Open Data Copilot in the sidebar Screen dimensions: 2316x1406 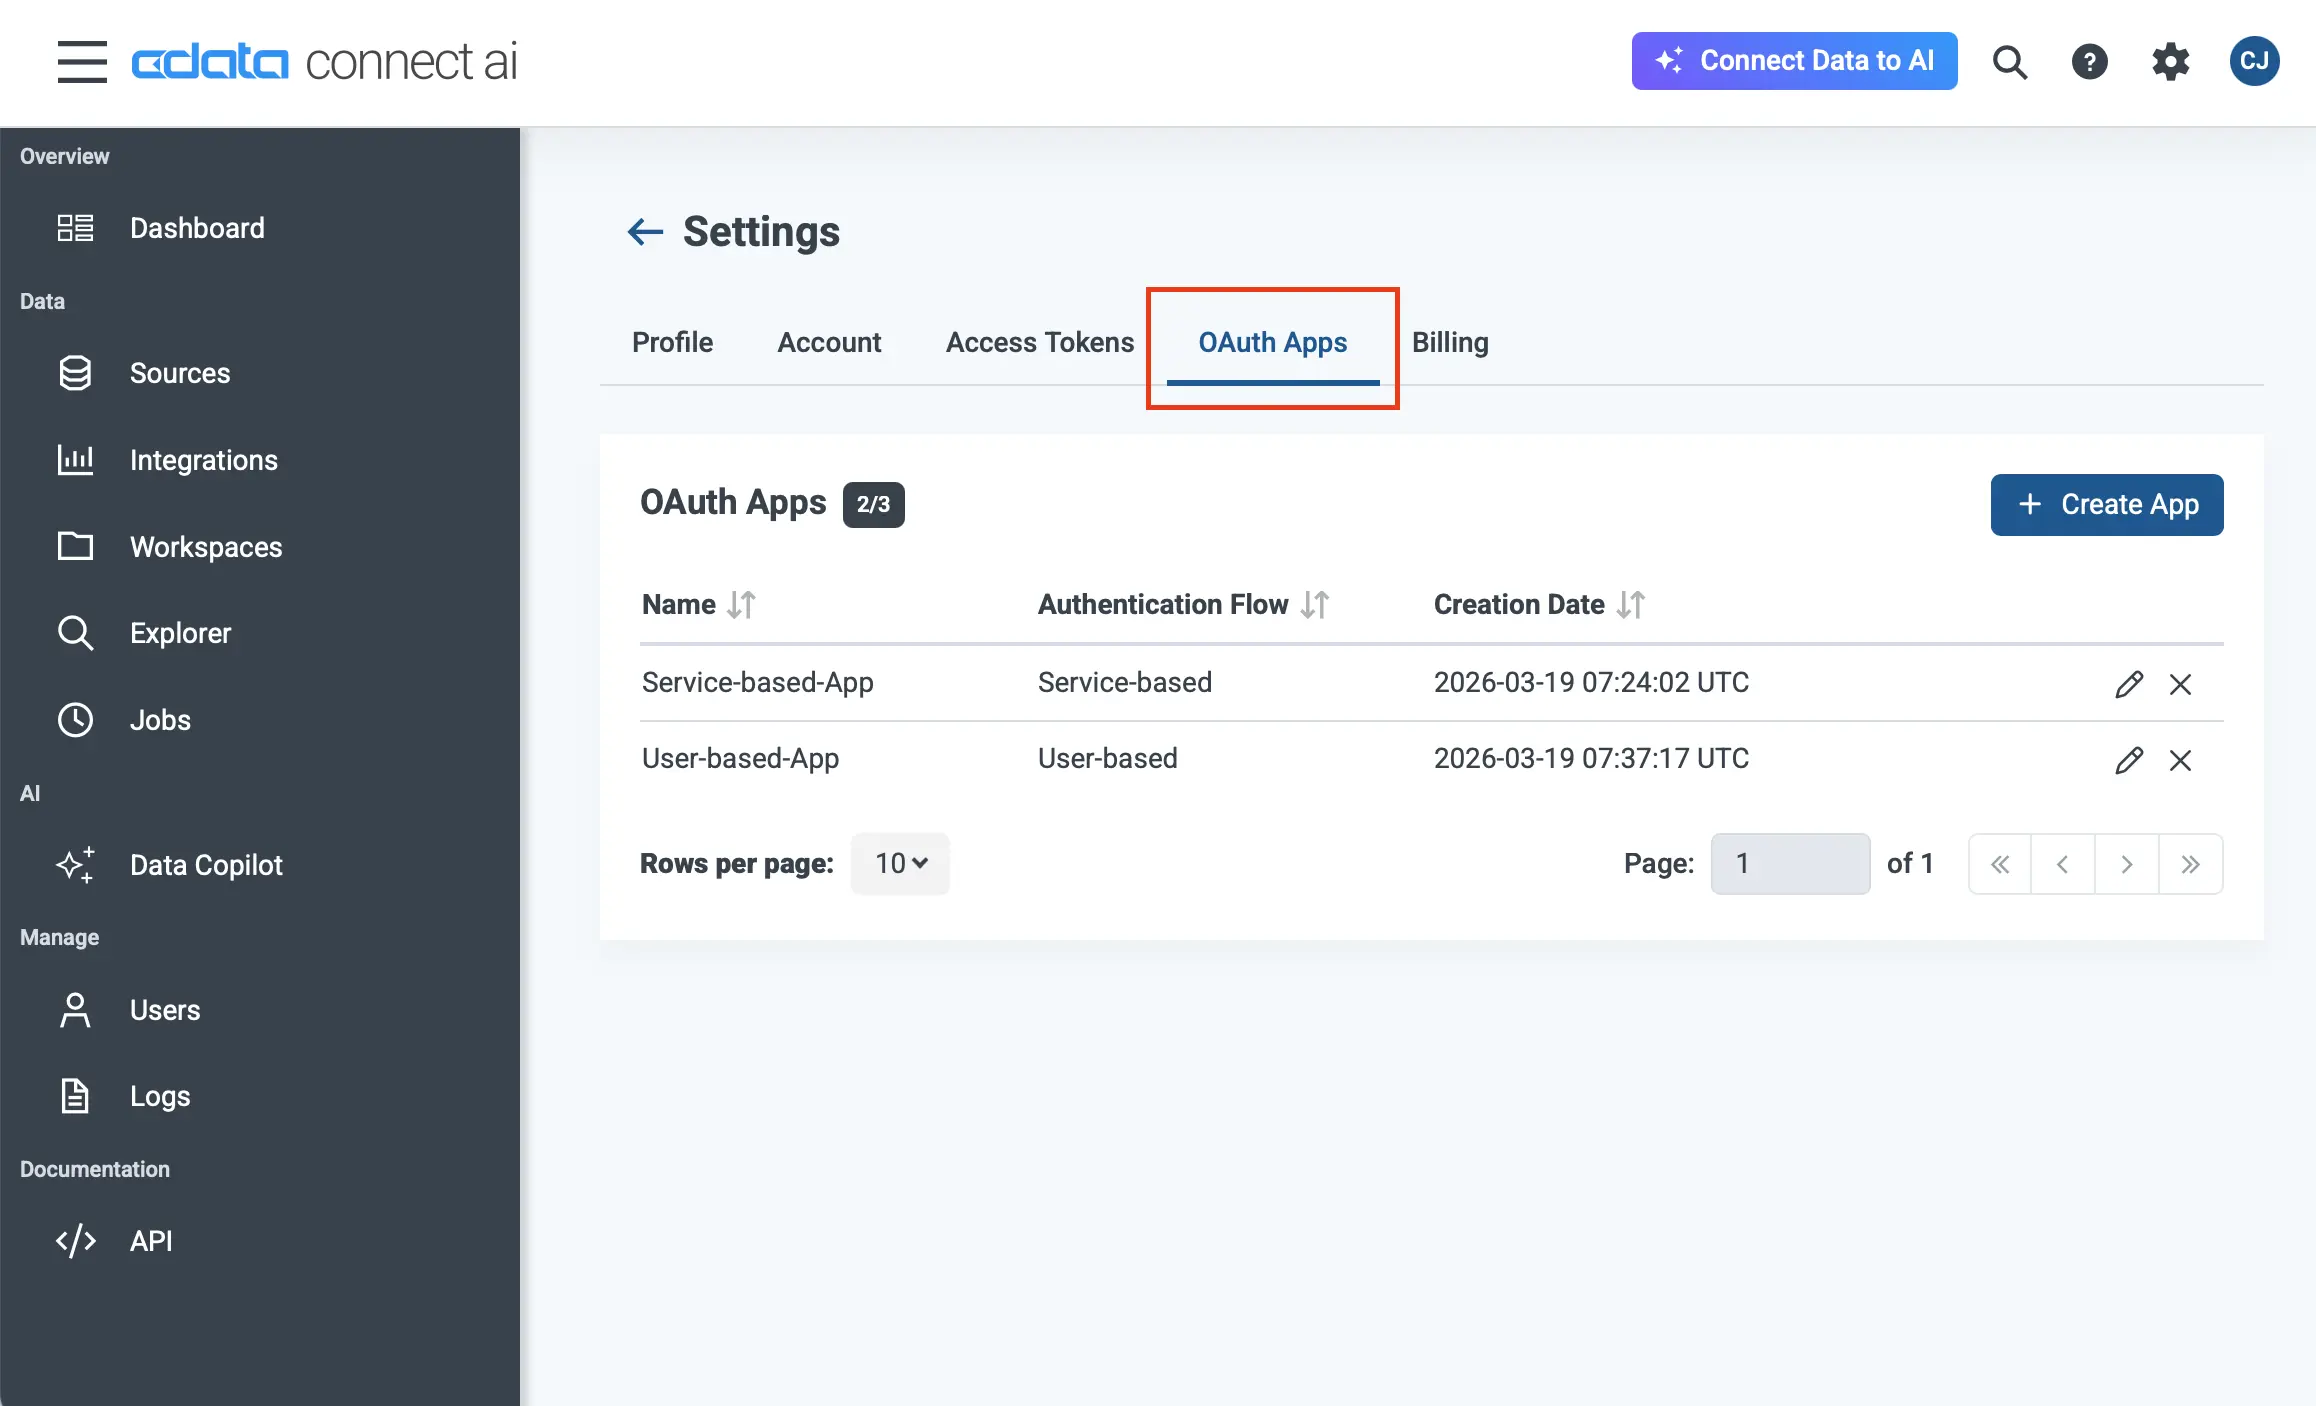point(206,865)
